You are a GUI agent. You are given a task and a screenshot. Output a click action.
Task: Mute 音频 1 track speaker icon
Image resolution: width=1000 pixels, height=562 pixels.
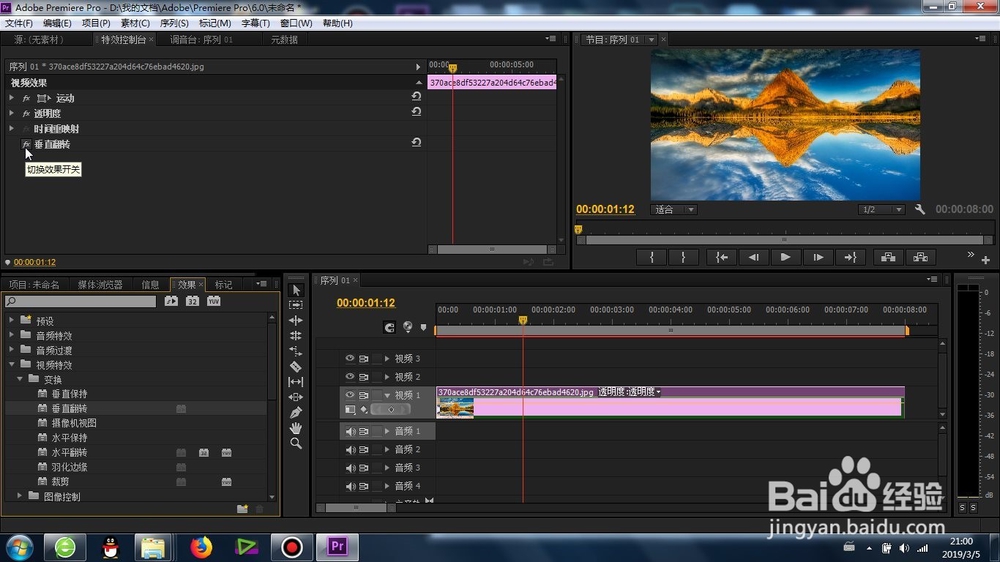coord(349,431)
